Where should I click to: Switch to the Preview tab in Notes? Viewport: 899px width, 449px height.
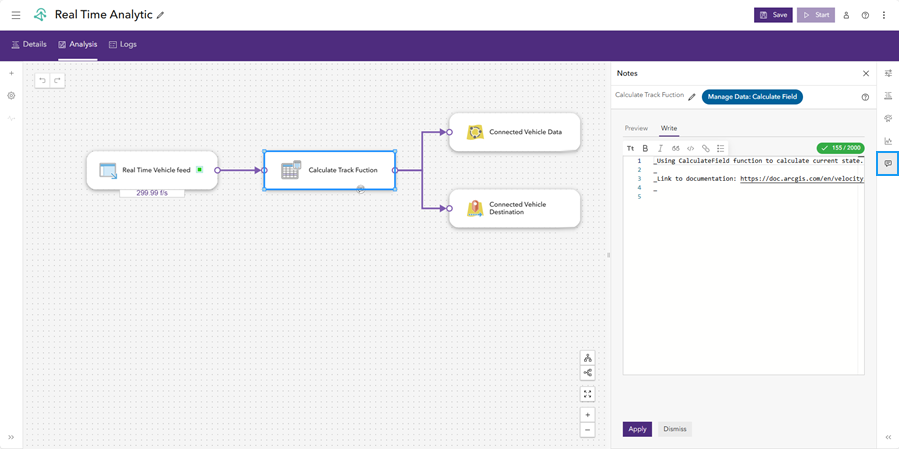636,128
